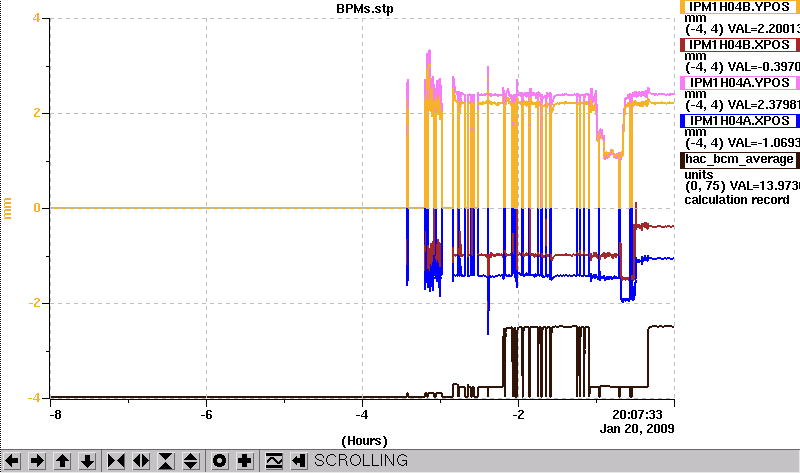The height and width of the screenshot is (473, 800).
Task: Click the waveform graph-refresh icon
Action: point(274,461)
